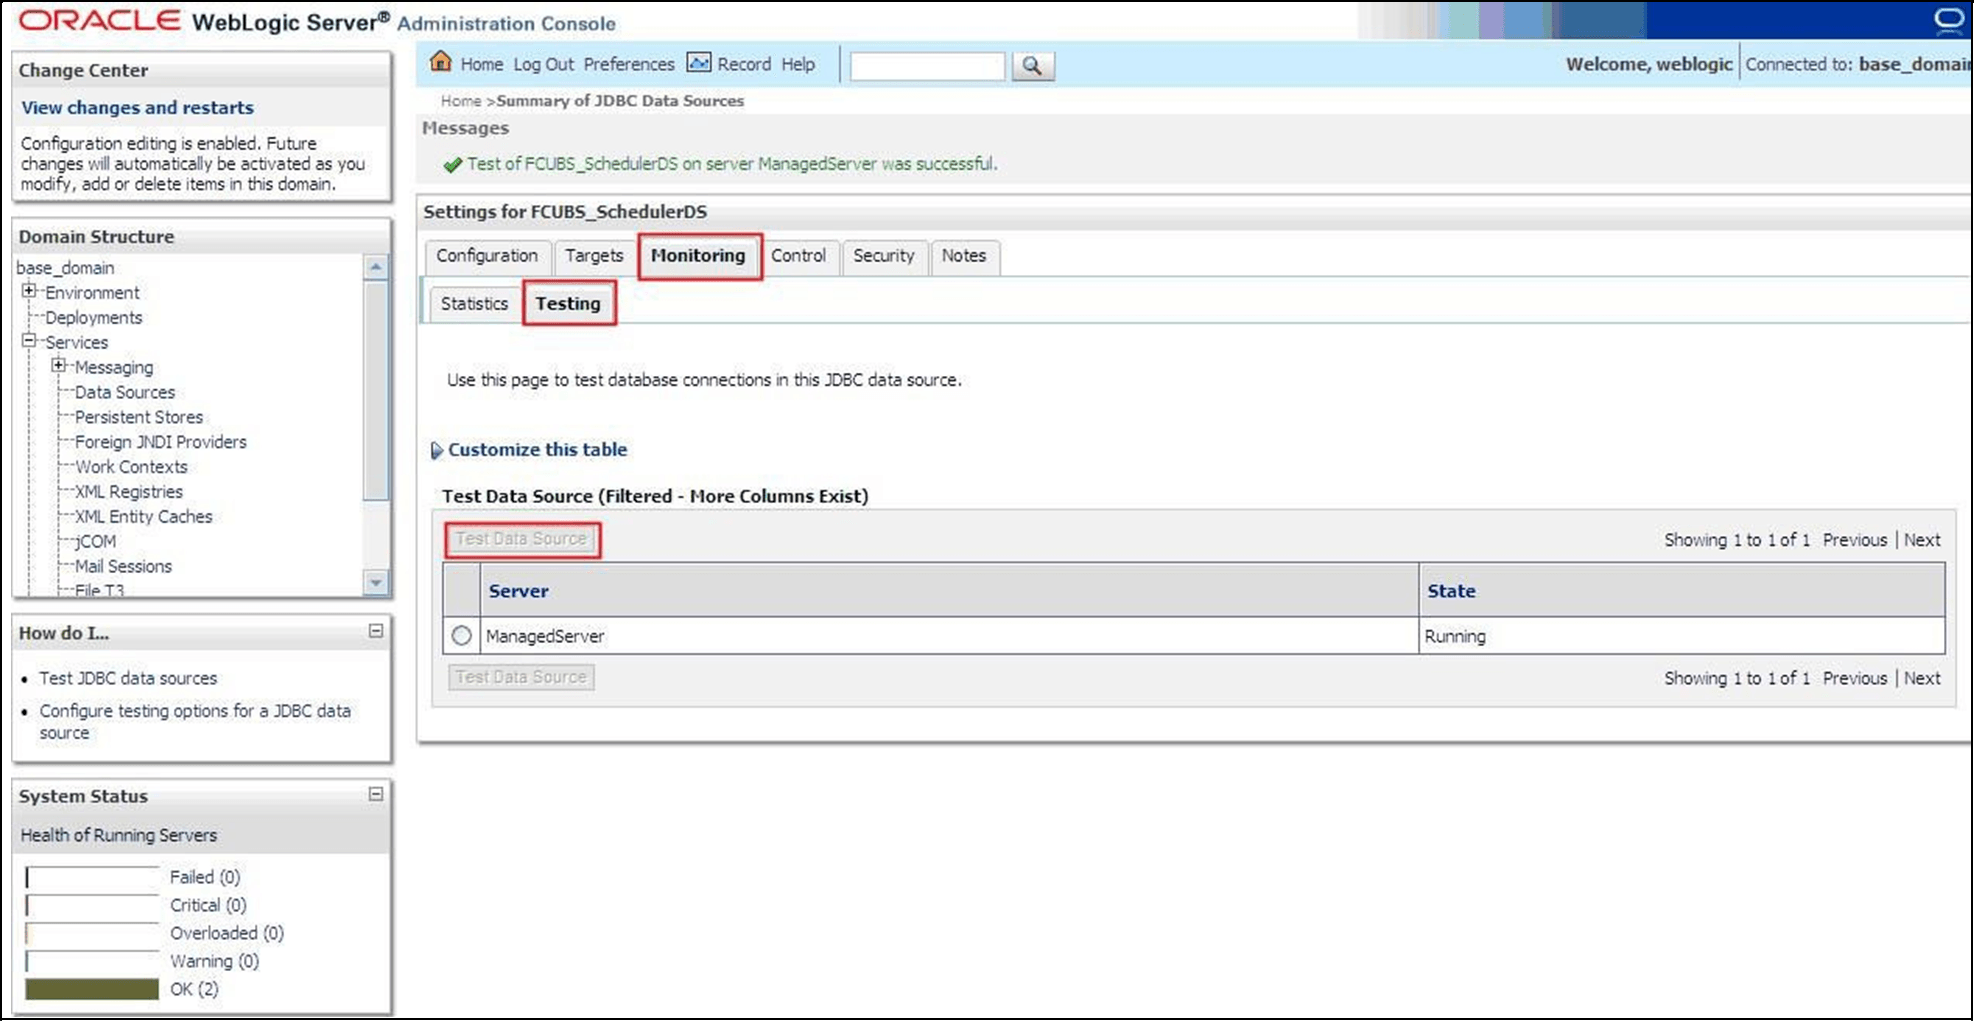Select base_domain in Domain Structure tree
The image size is (1974, 1021).
click(x=65, y=268)
